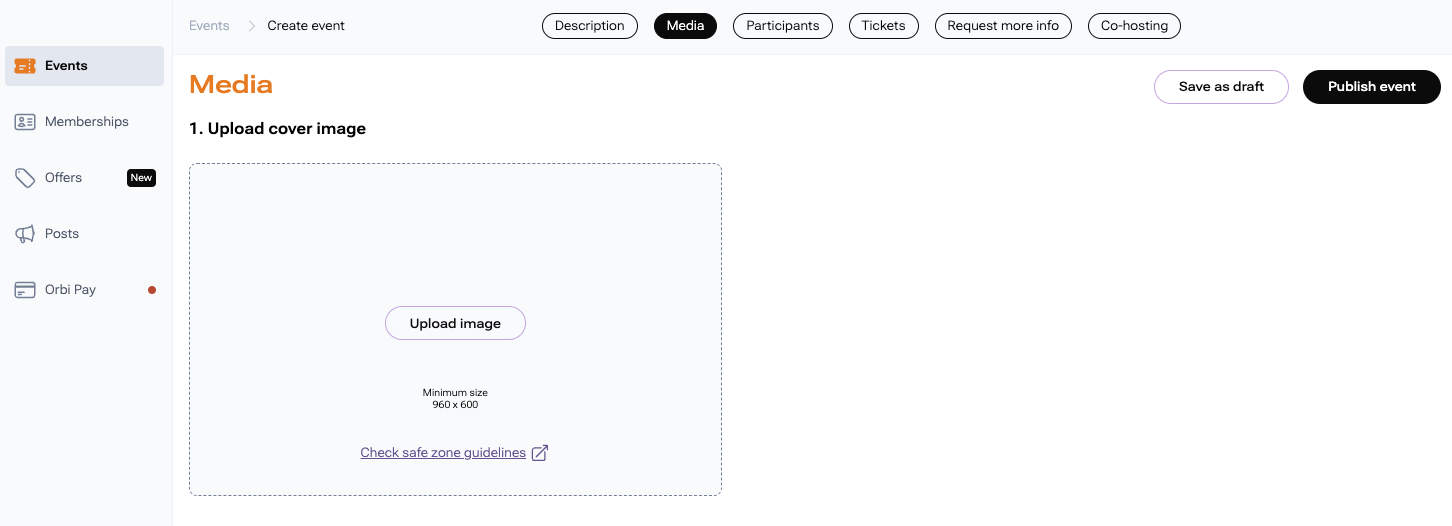Click the Posts megaphone icon
The width and height of the screenshot is (1452, 526).
coord(25,234)
